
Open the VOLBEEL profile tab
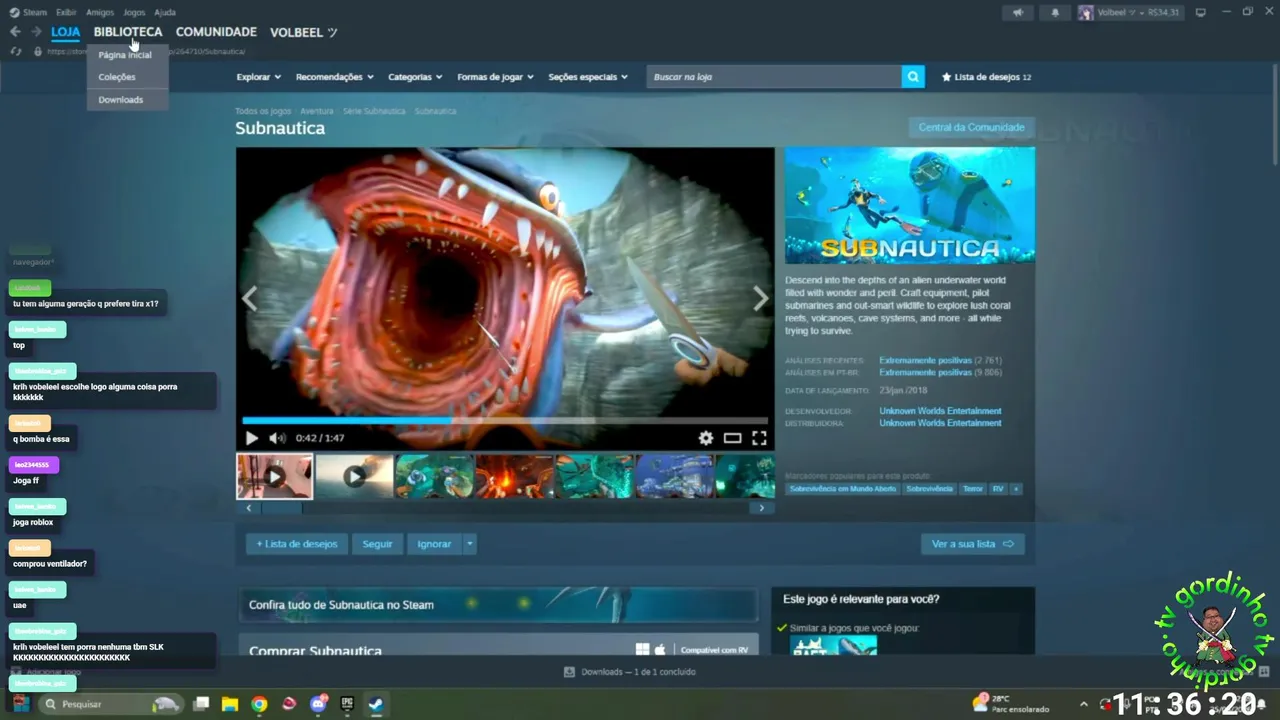(303, 32)
